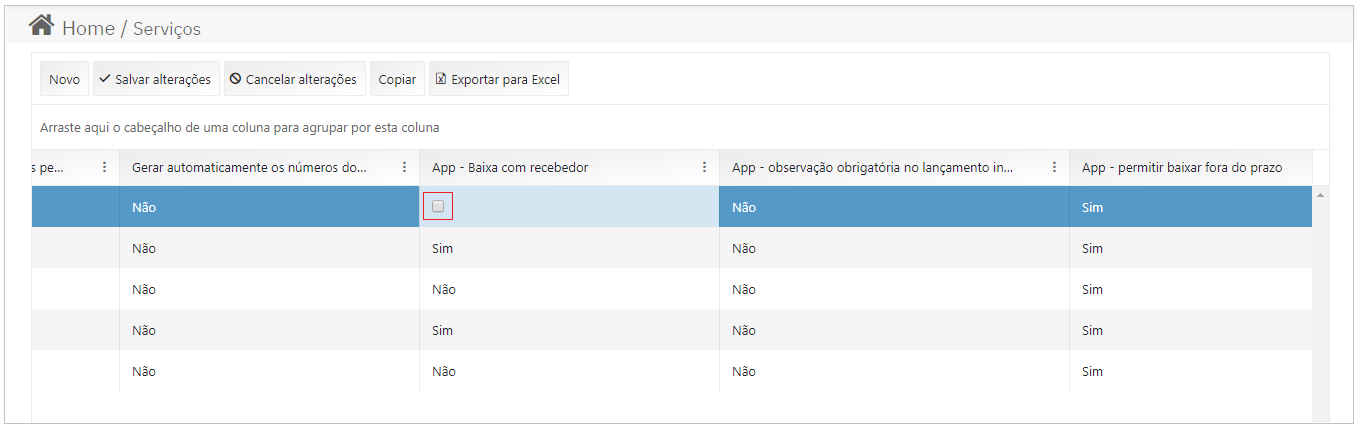This screenshot has height=428, width=1361.
Task: Select 'Não' in fifth row Baixa com recebedor
Action: click(x=444, y=371)
